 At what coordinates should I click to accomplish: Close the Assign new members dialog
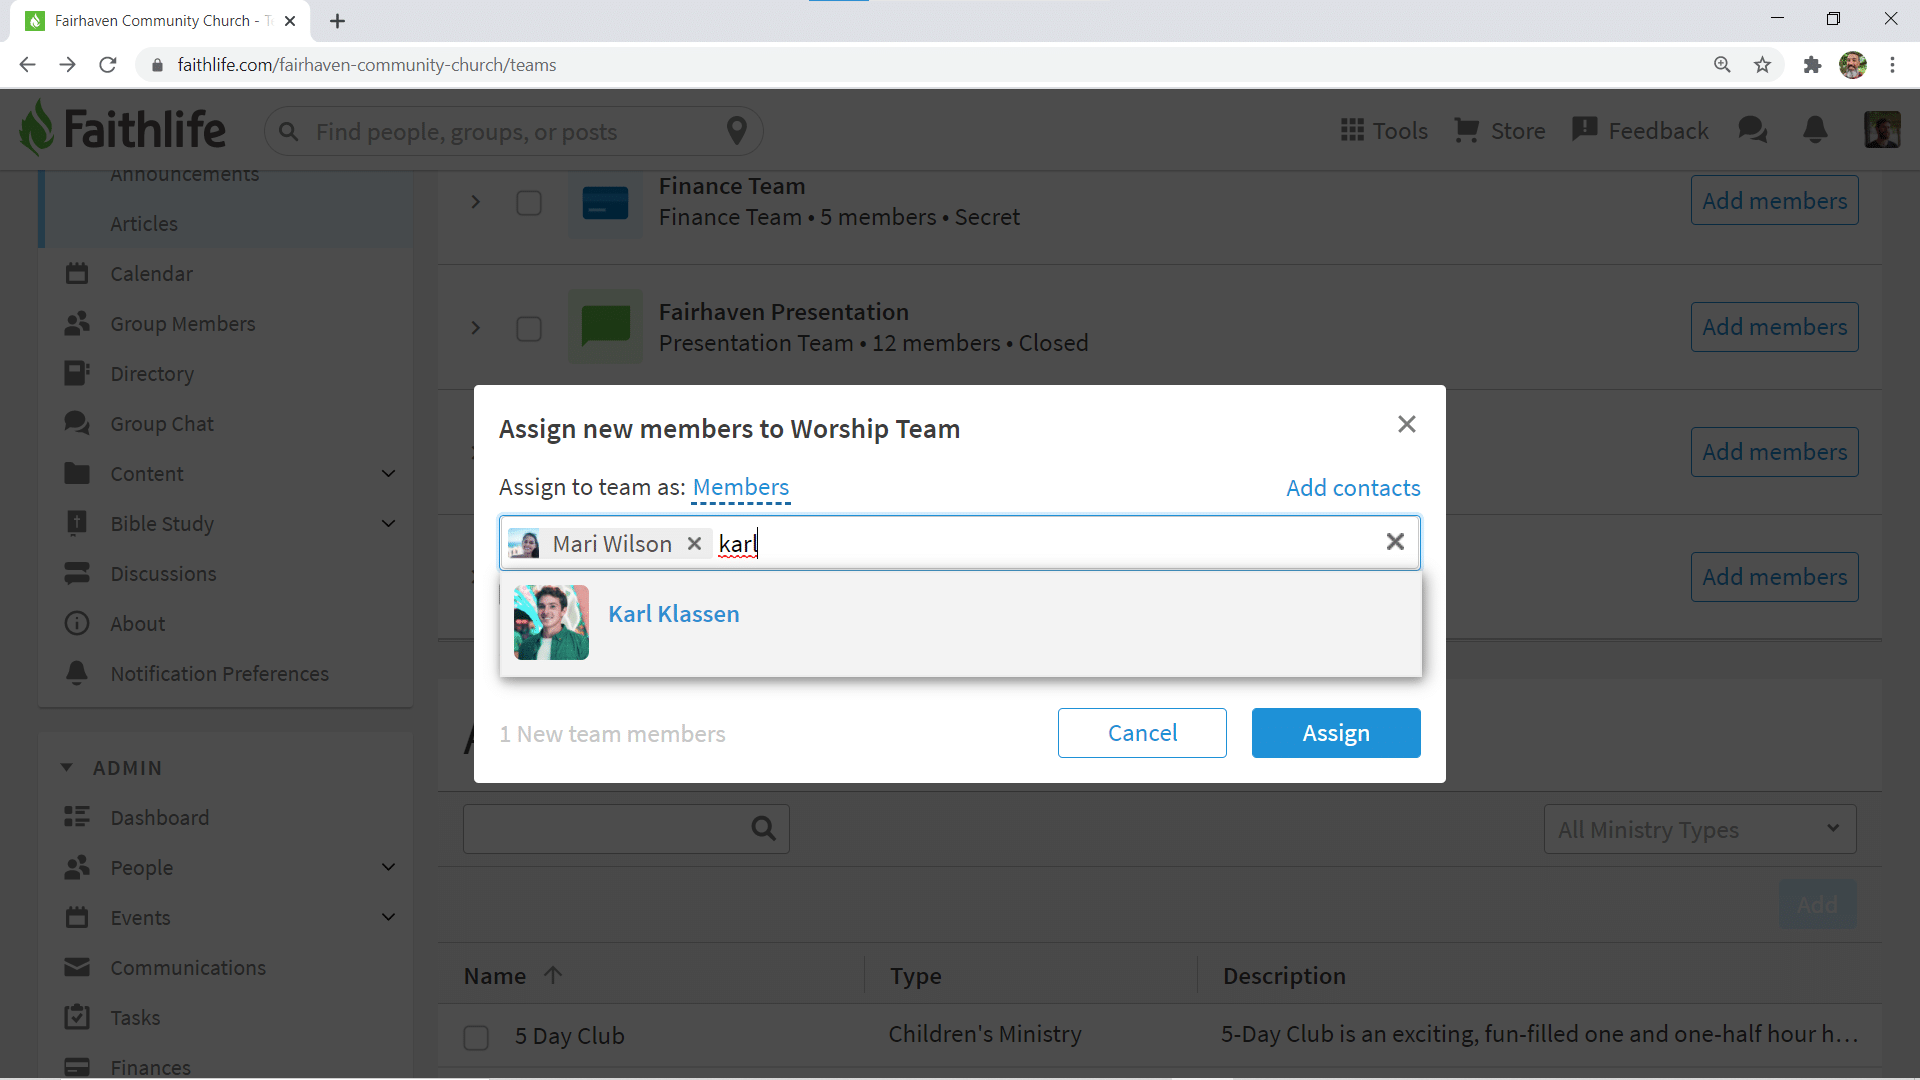pyautogui.click(x=1407, y=424)
